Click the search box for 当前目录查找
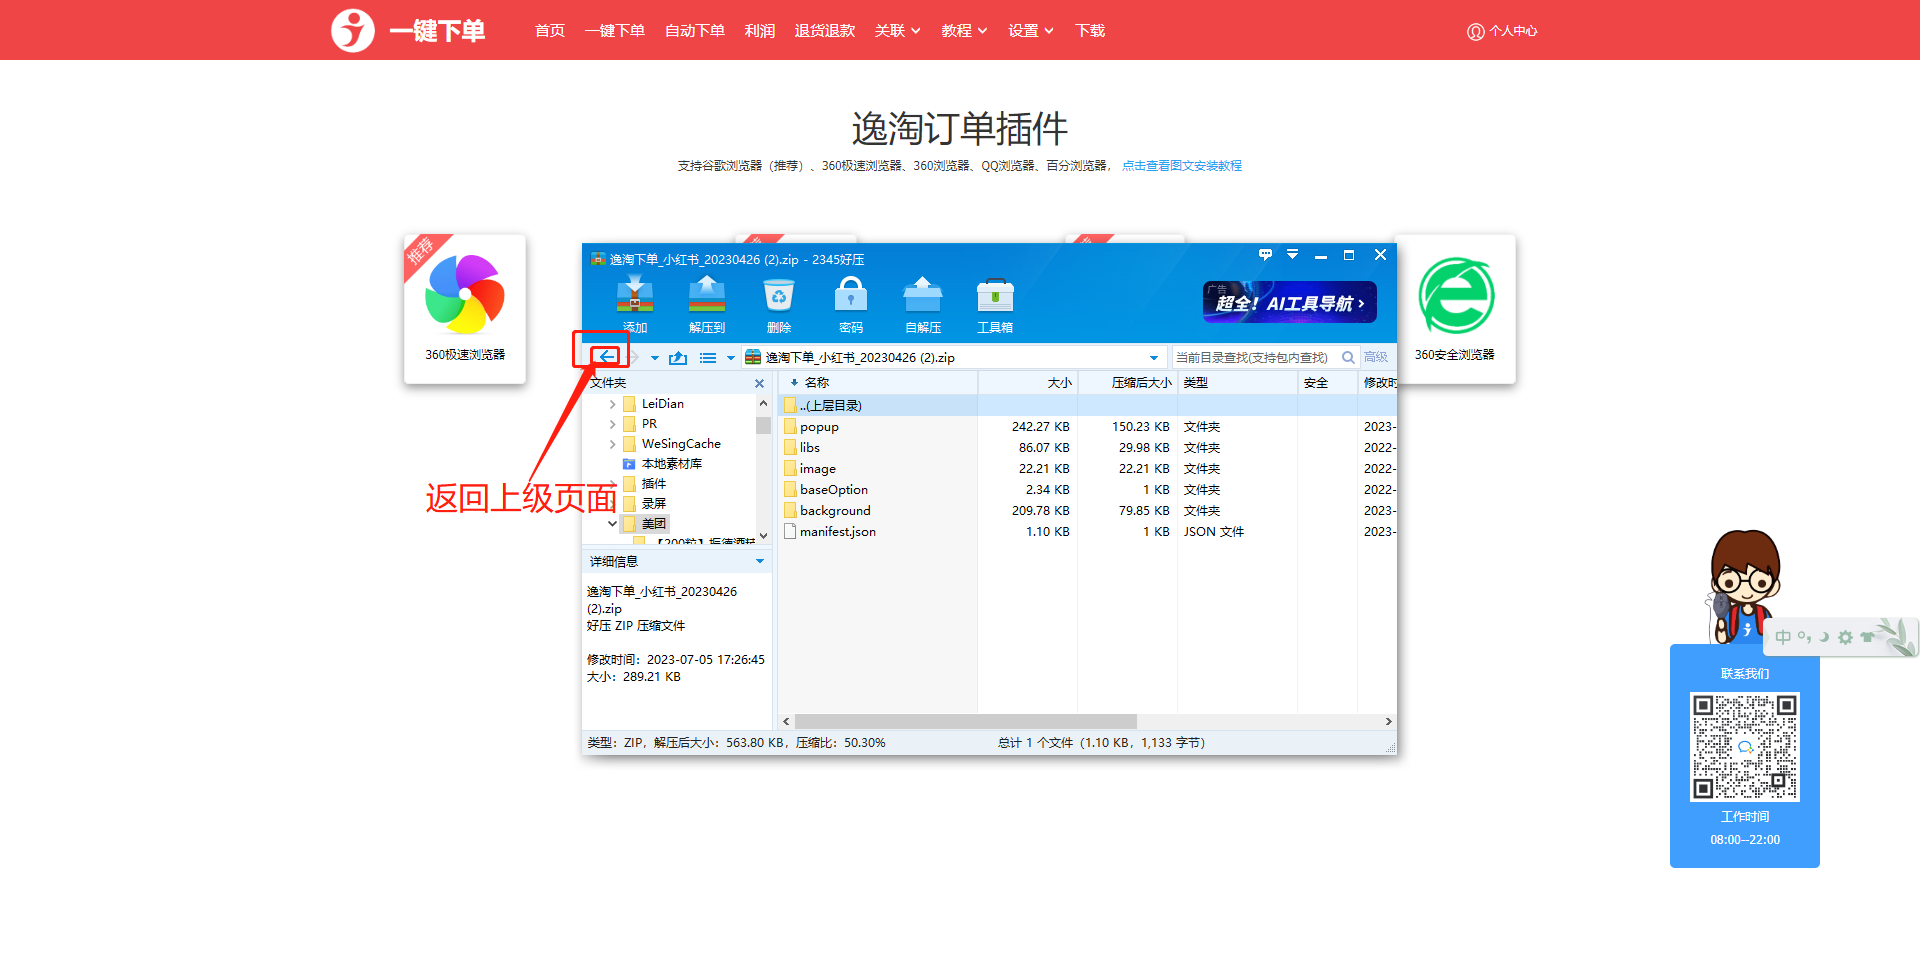Viewport: 1920px width, 968px height. [x=1254, y=358]
